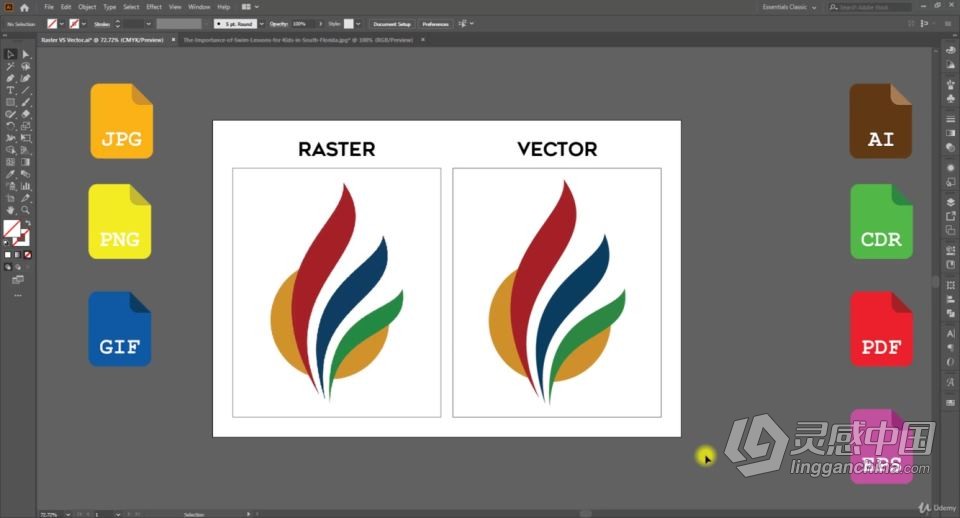Set paint mode to Color
The image size is (960, 518).
8,255
